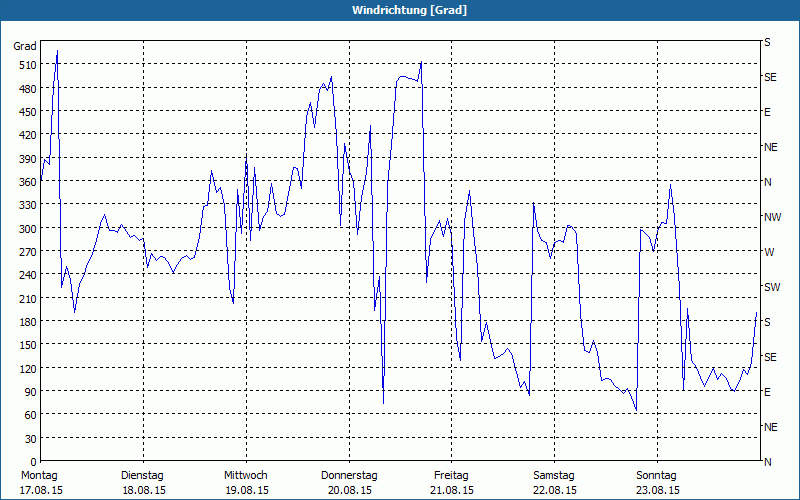Click the 120 value on left axis
Viewport: 800px width, 500px height.
[x=28, y=368]
